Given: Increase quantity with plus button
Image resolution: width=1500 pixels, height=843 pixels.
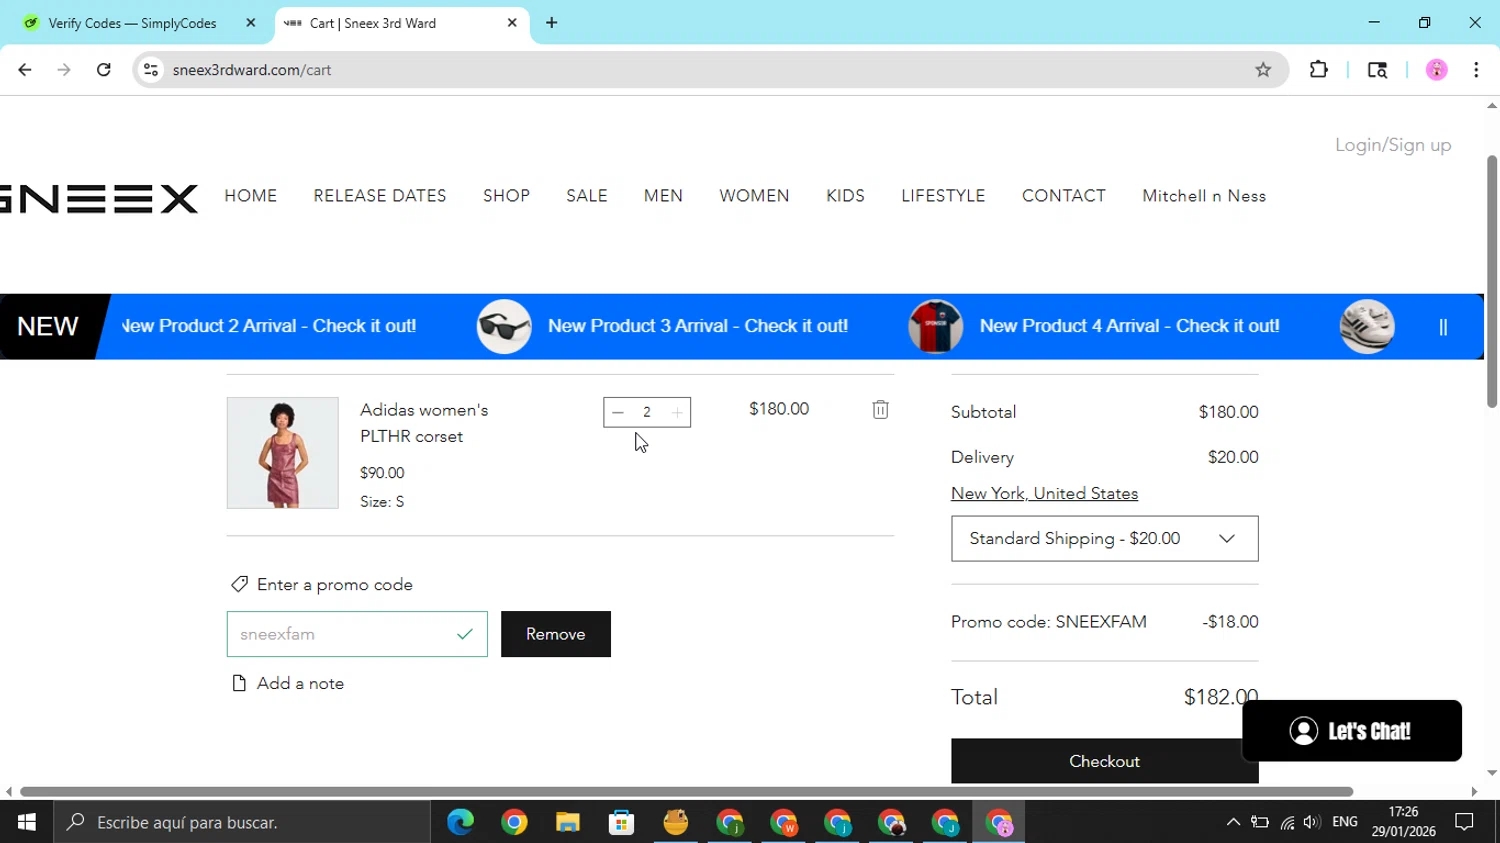Looking at the screenshot, I should [x=677, y=412].
